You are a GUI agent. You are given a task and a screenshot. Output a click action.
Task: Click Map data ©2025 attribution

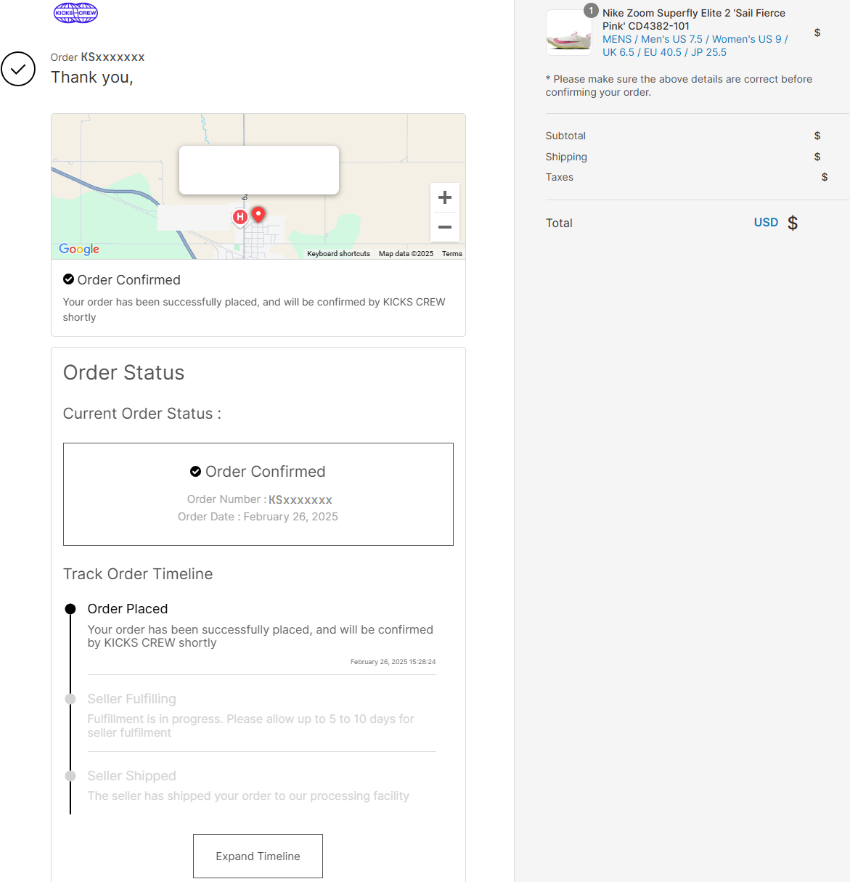point(406,254)
